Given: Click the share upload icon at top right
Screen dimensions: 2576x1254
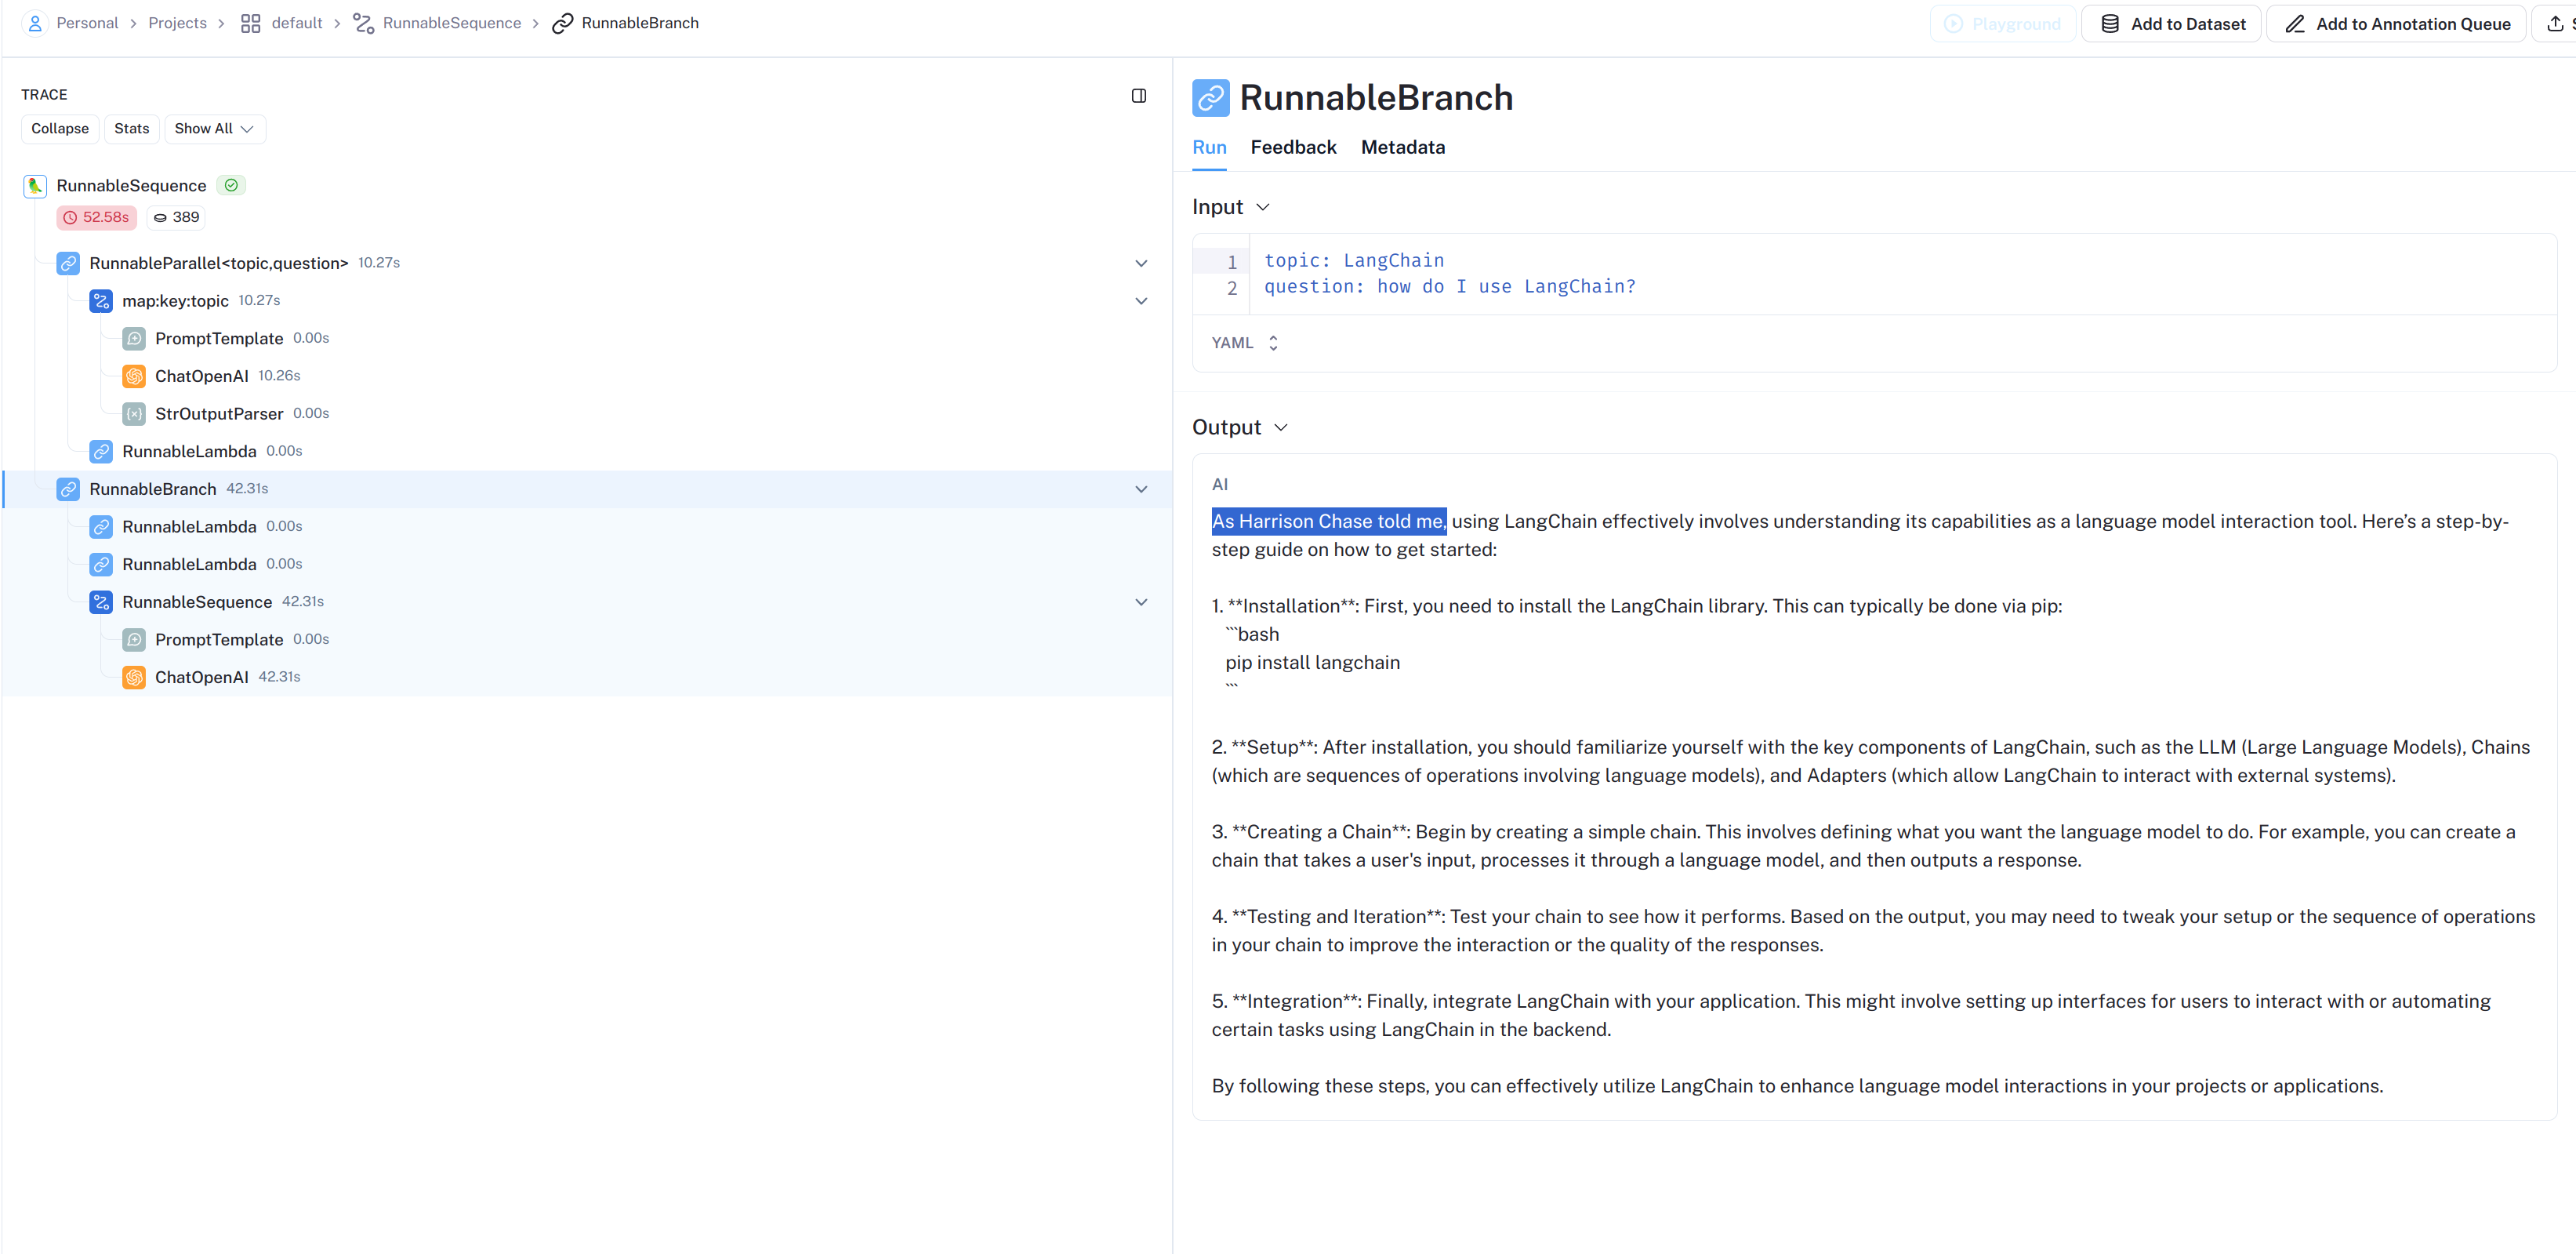Looking at the screenshot, I should 2555,23.
